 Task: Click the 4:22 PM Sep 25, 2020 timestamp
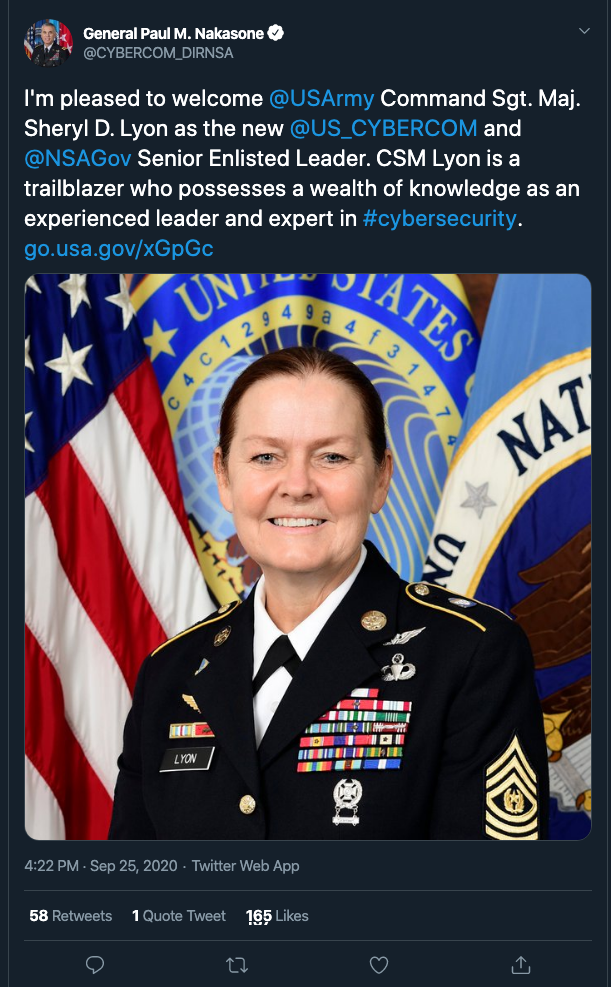[x=101, y=866]
